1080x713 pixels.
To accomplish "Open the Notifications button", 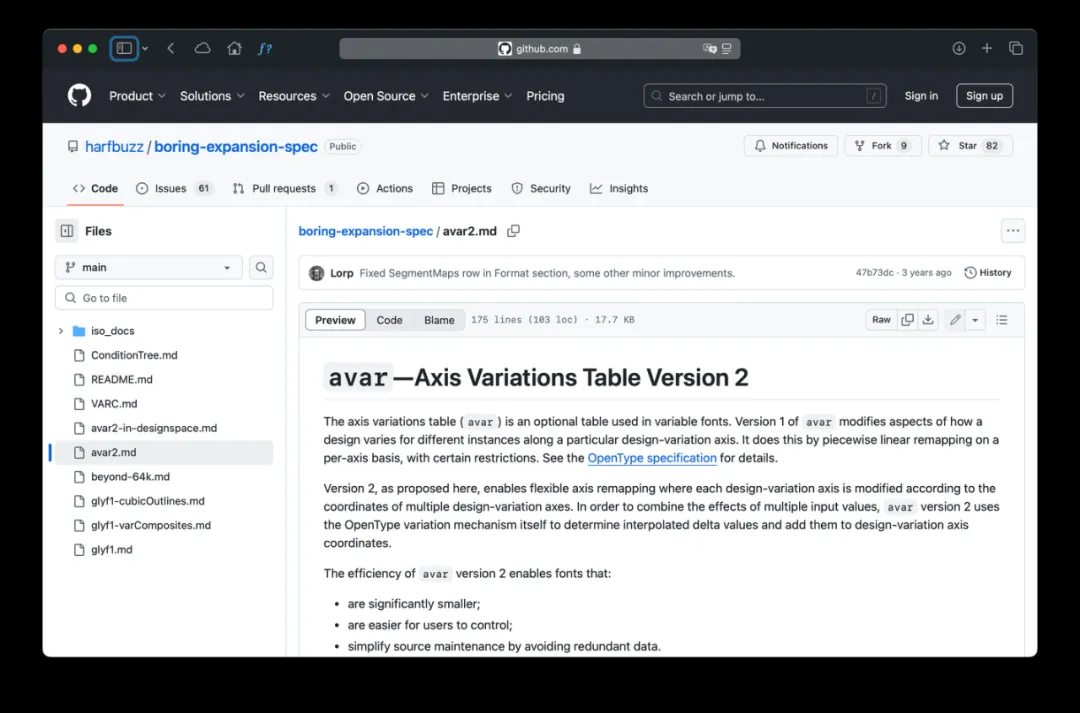I will point(791,145).
